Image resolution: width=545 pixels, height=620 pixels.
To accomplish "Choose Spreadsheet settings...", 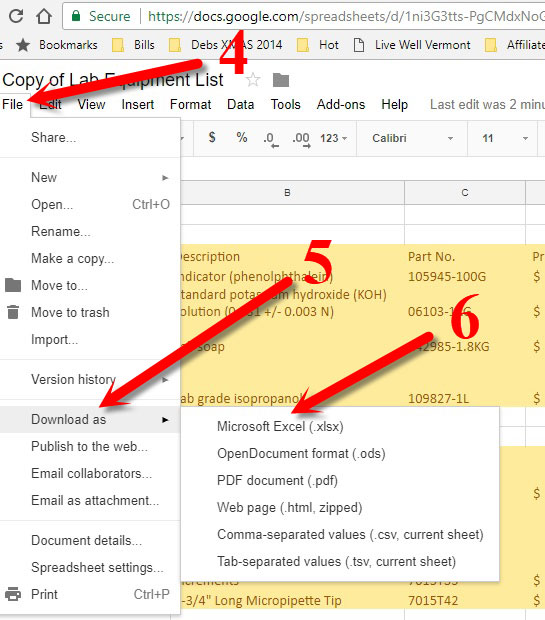I will point(90,567).
